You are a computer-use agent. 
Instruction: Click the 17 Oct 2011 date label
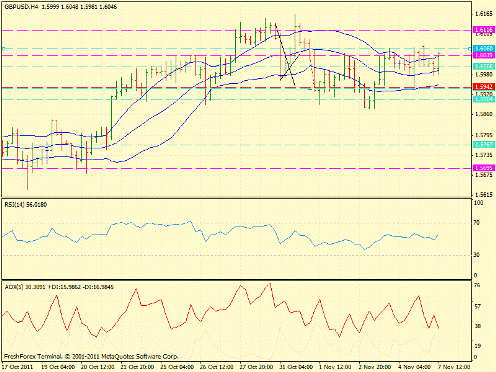pos(18,367)
